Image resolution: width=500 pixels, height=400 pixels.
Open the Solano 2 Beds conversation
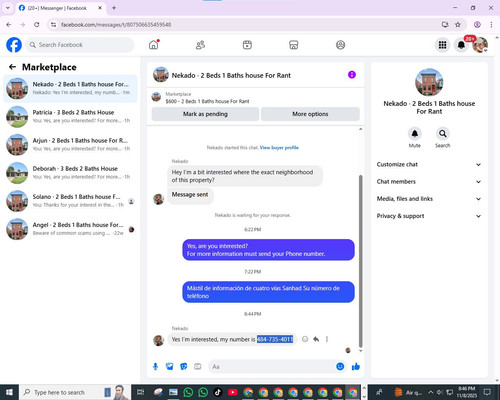pyautogui.click(x=70, y=201)
